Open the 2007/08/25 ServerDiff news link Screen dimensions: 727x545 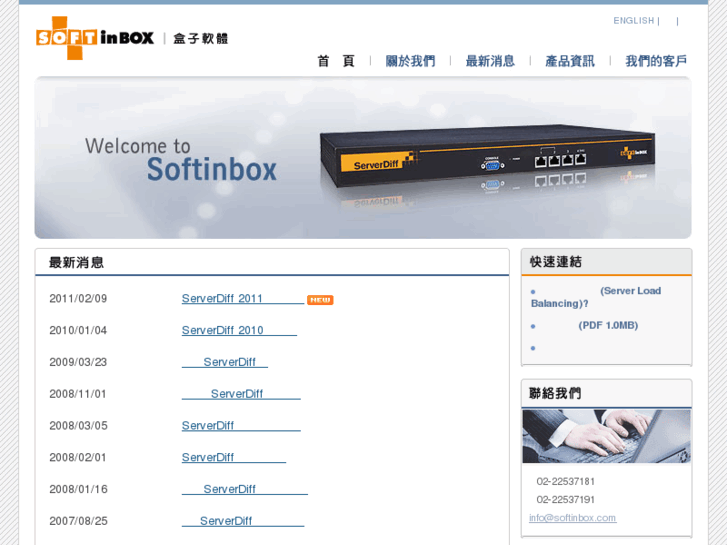click(243, 521)
